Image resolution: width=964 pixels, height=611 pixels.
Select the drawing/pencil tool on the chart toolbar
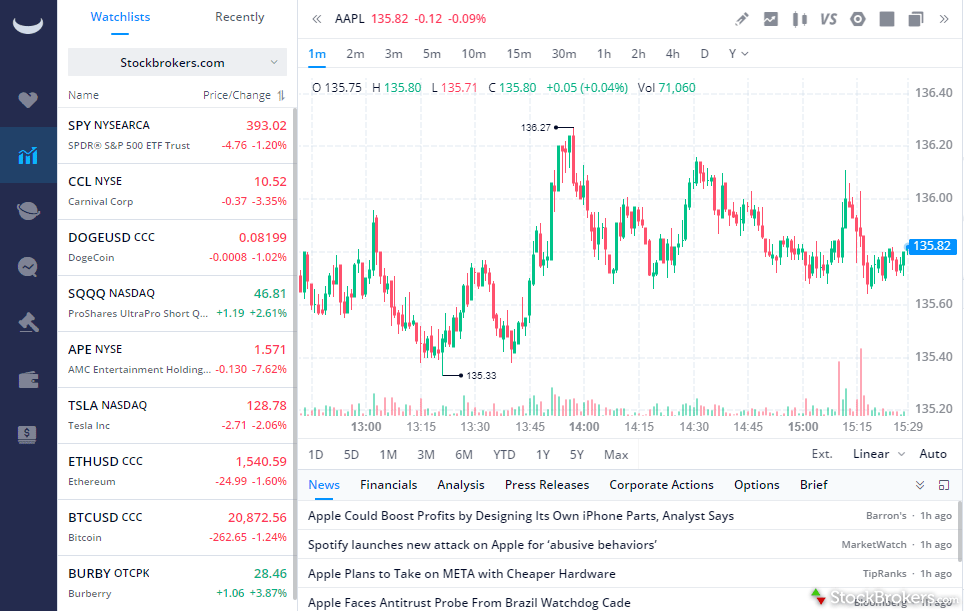740,18
